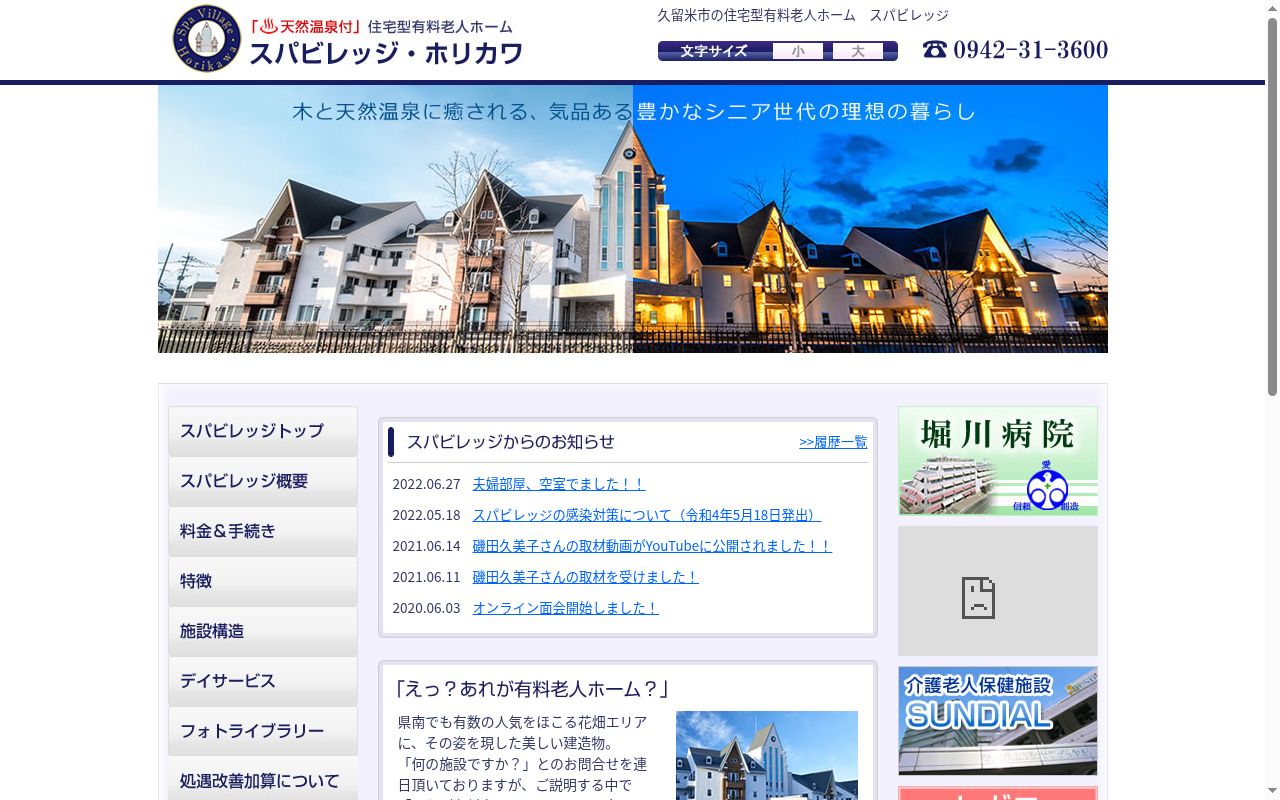1280x800 pixels.
Task: Click the building photo in the article section
Action: click(767, 755)
